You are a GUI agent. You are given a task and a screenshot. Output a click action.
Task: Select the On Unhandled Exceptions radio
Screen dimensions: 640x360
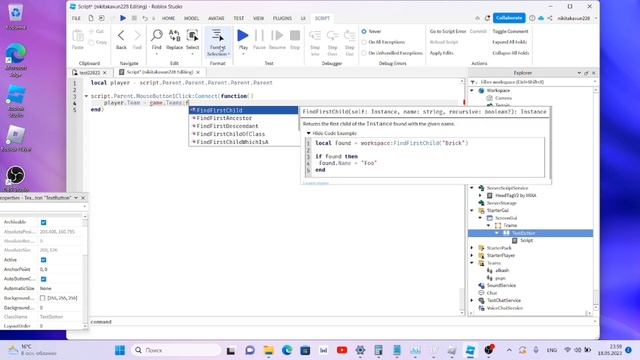(364, 53)
